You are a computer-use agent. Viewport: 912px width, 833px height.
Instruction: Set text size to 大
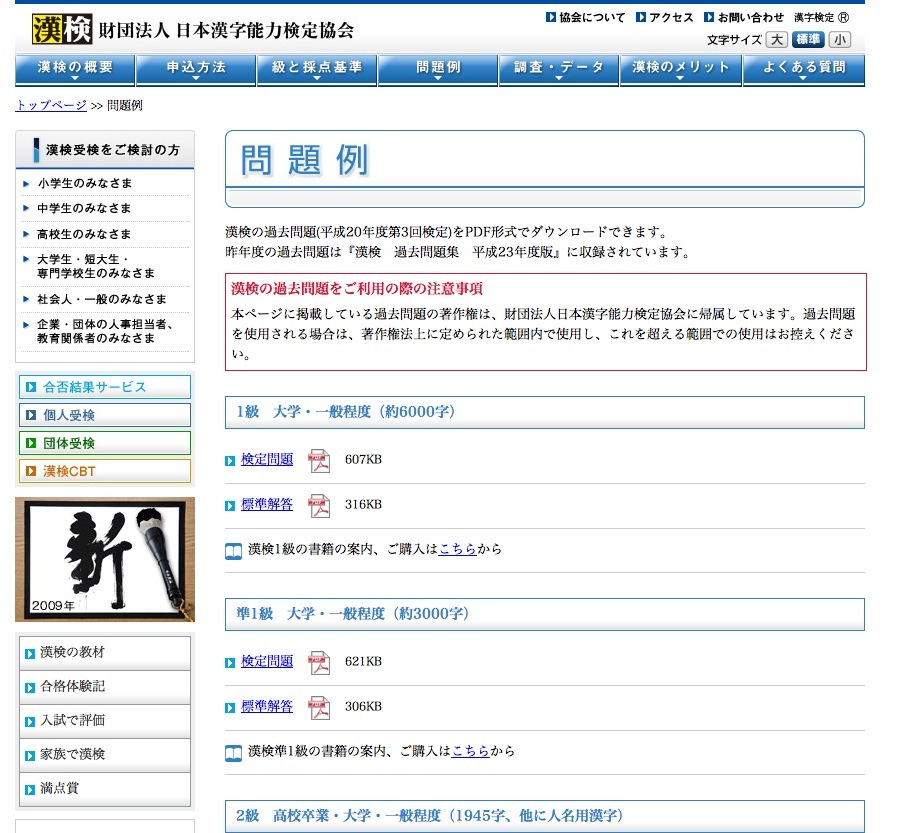pos(776,40)
